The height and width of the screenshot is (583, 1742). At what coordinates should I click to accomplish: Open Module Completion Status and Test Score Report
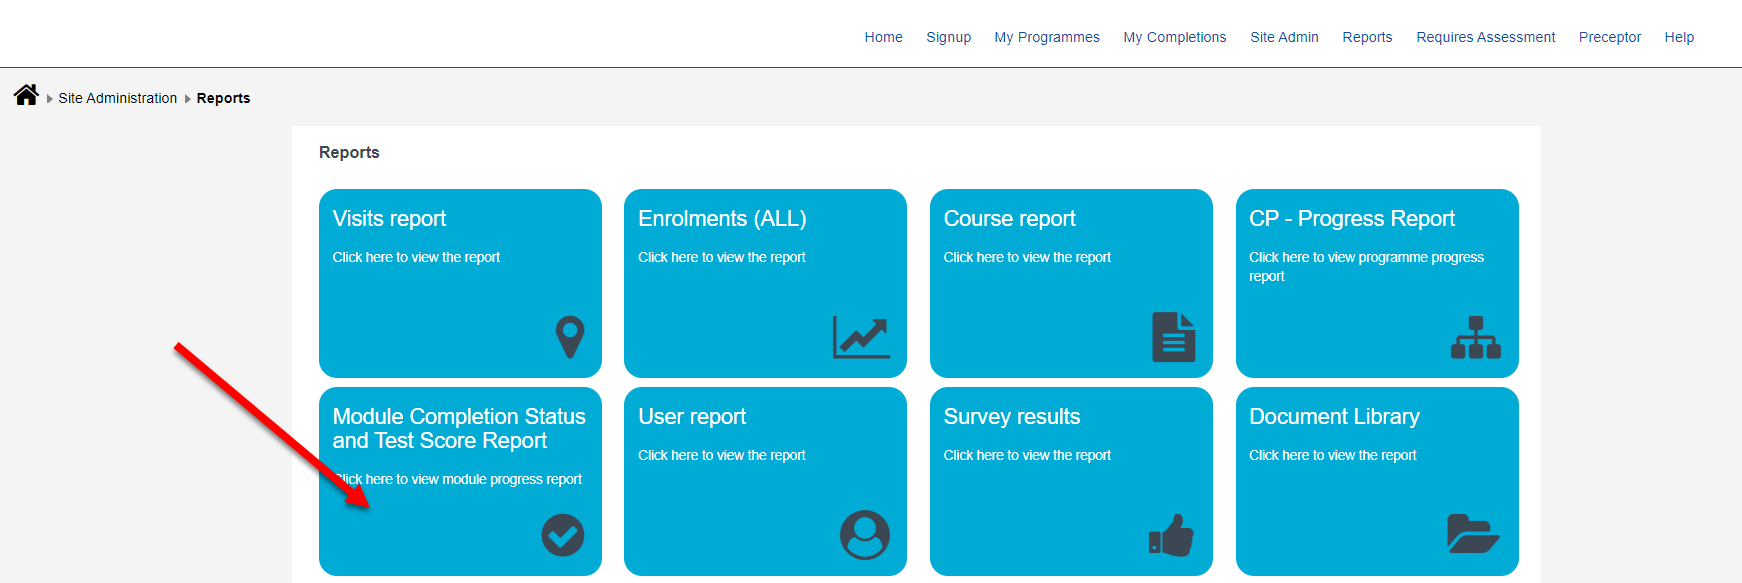[459, 428]
